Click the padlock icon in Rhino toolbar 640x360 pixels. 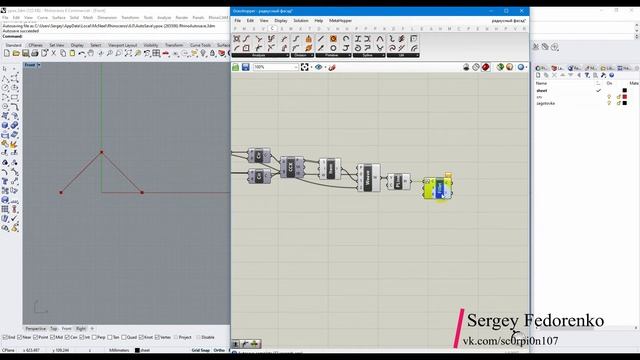tap(213, 53)
